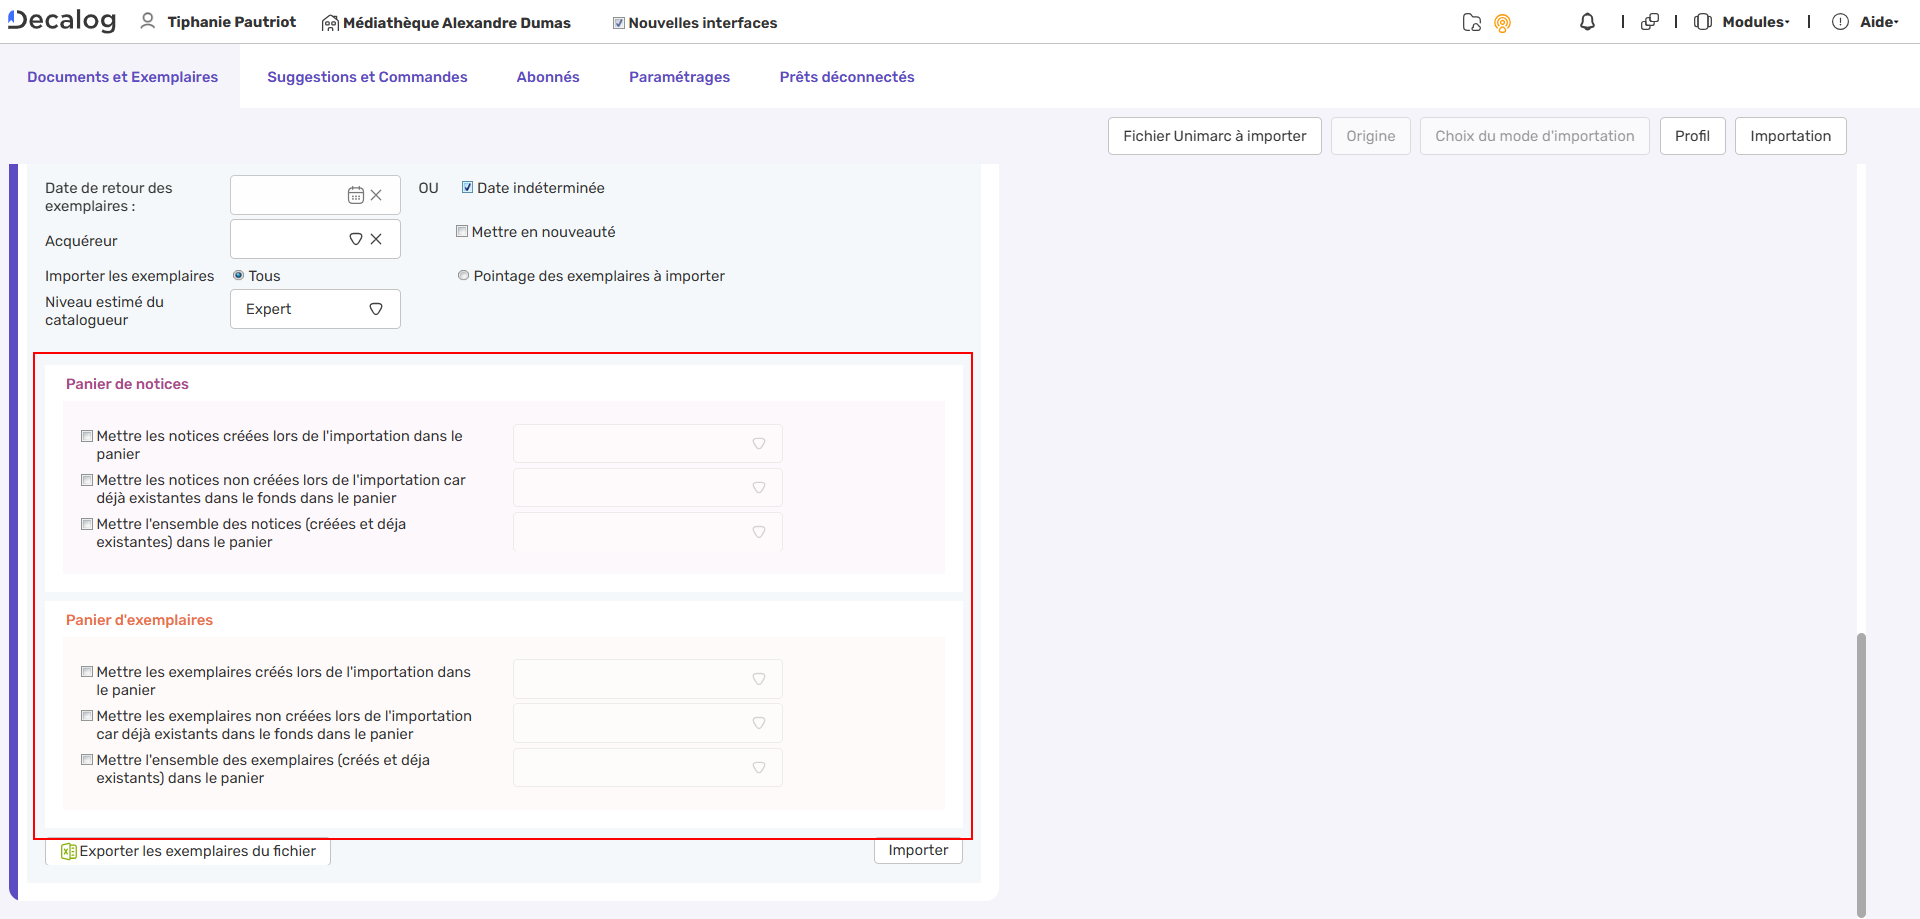Click inside the Date de retour field

(290, 194)
